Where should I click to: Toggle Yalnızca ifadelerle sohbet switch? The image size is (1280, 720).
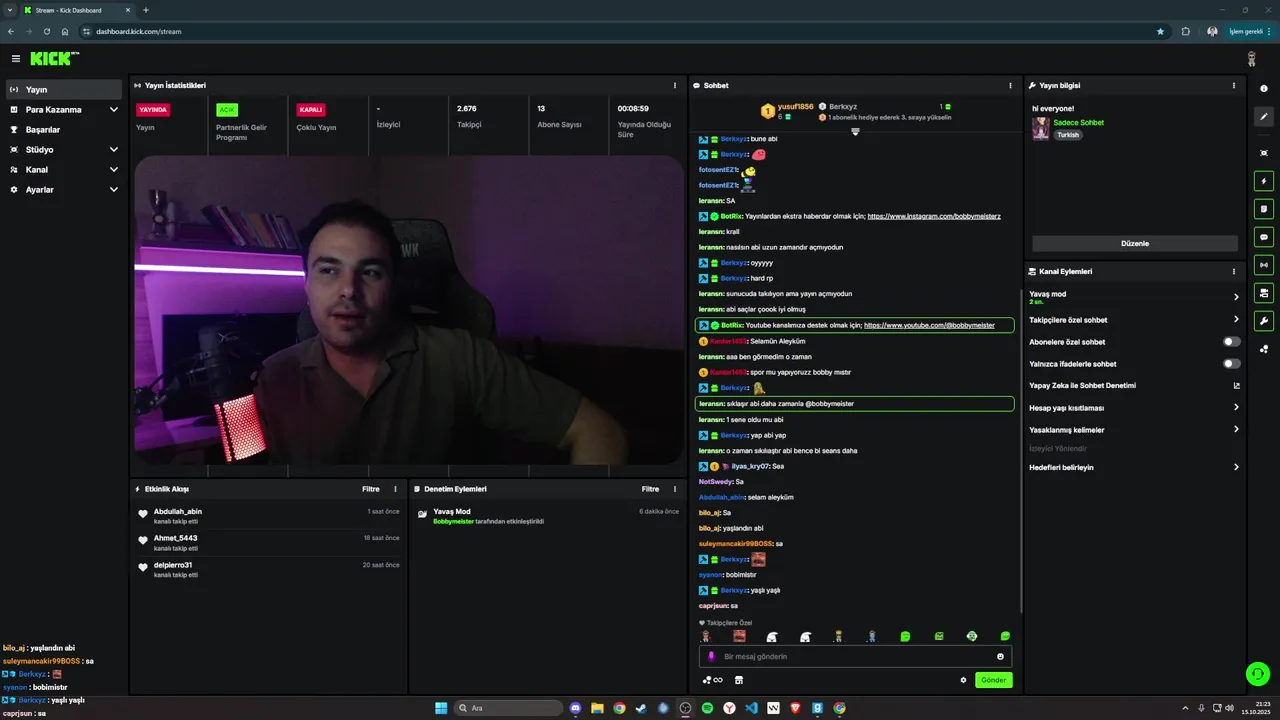point(1232,364)
